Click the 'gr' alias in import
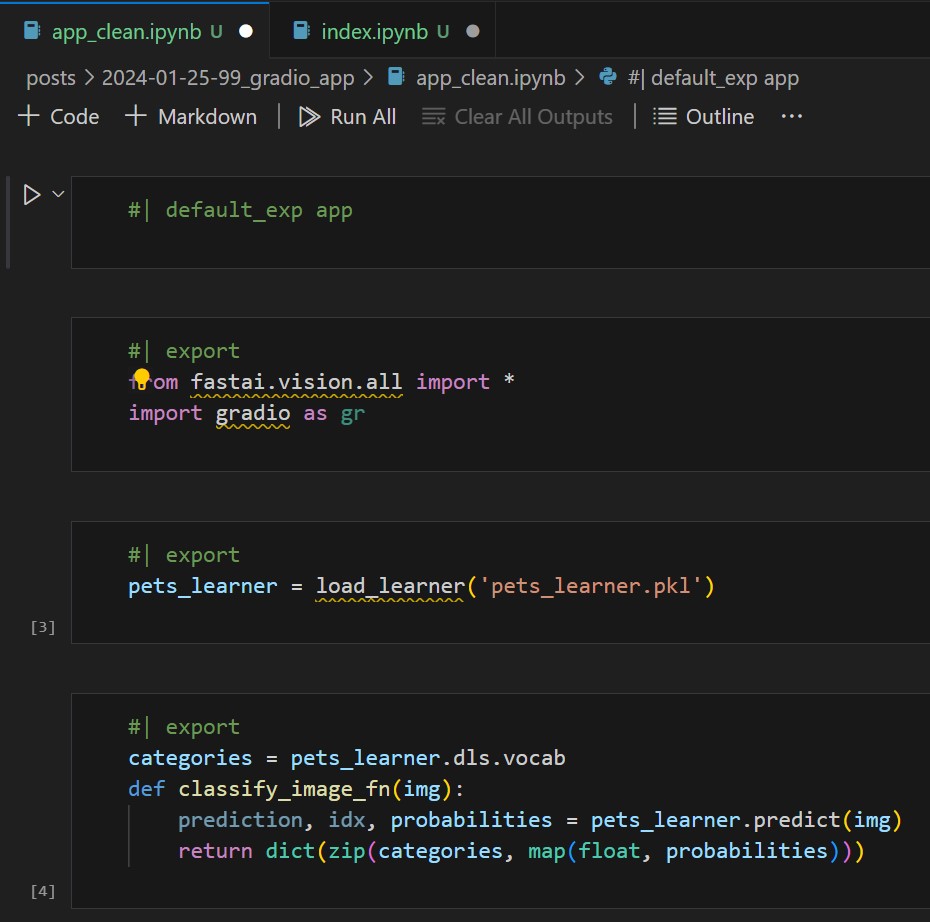The width and height of the screenshot is (930, 922). click(x=353, y=414)
